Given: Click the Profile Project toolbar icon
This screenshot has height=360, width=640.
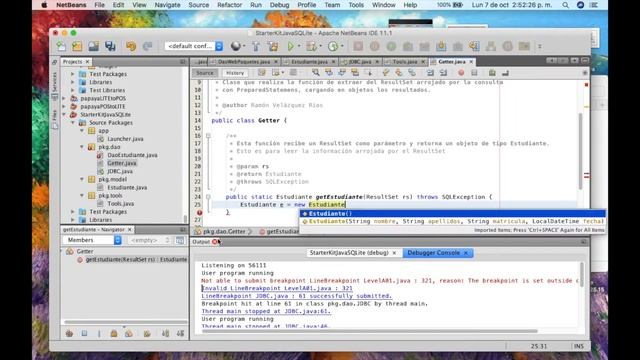Looking at the screenshot, I should coord(333,46).
